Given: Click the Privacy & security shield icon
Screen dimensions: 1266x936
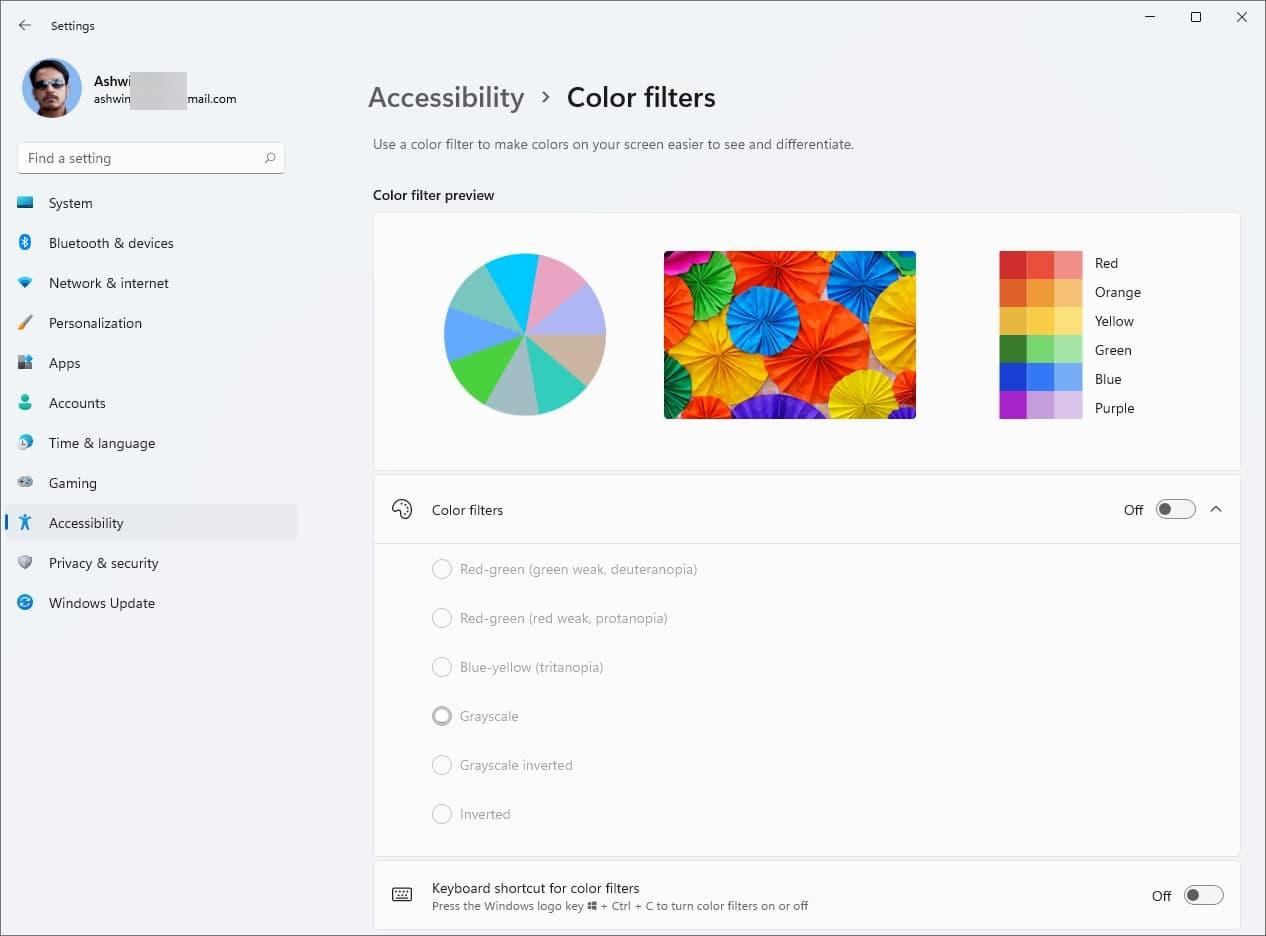Looking at the screenshot, I should click(26, 563).
